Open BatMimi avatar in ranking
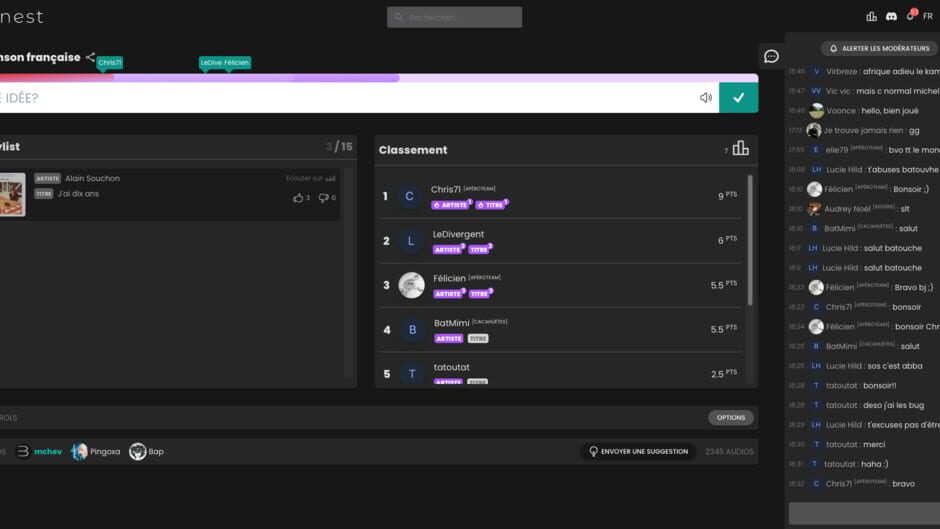 [x=412, y=330]
